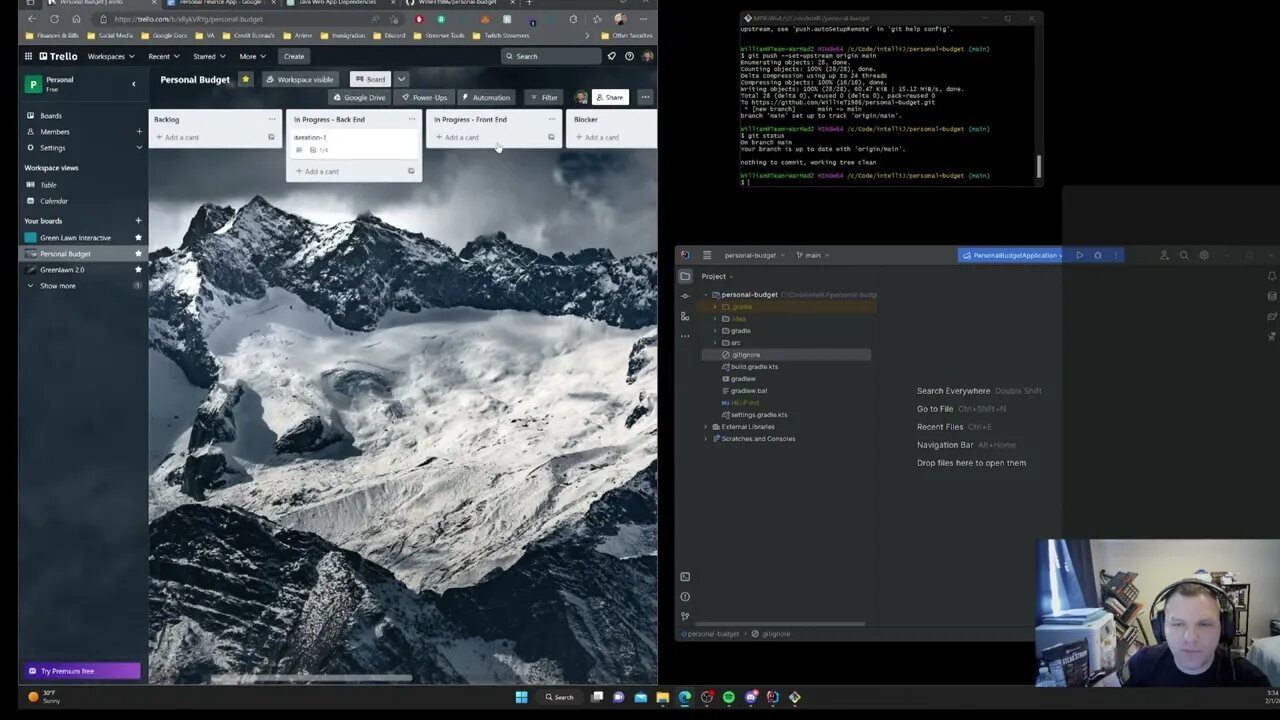Create a board via Your boards plus
The image size is (1280, 720).
pos(138,221)
